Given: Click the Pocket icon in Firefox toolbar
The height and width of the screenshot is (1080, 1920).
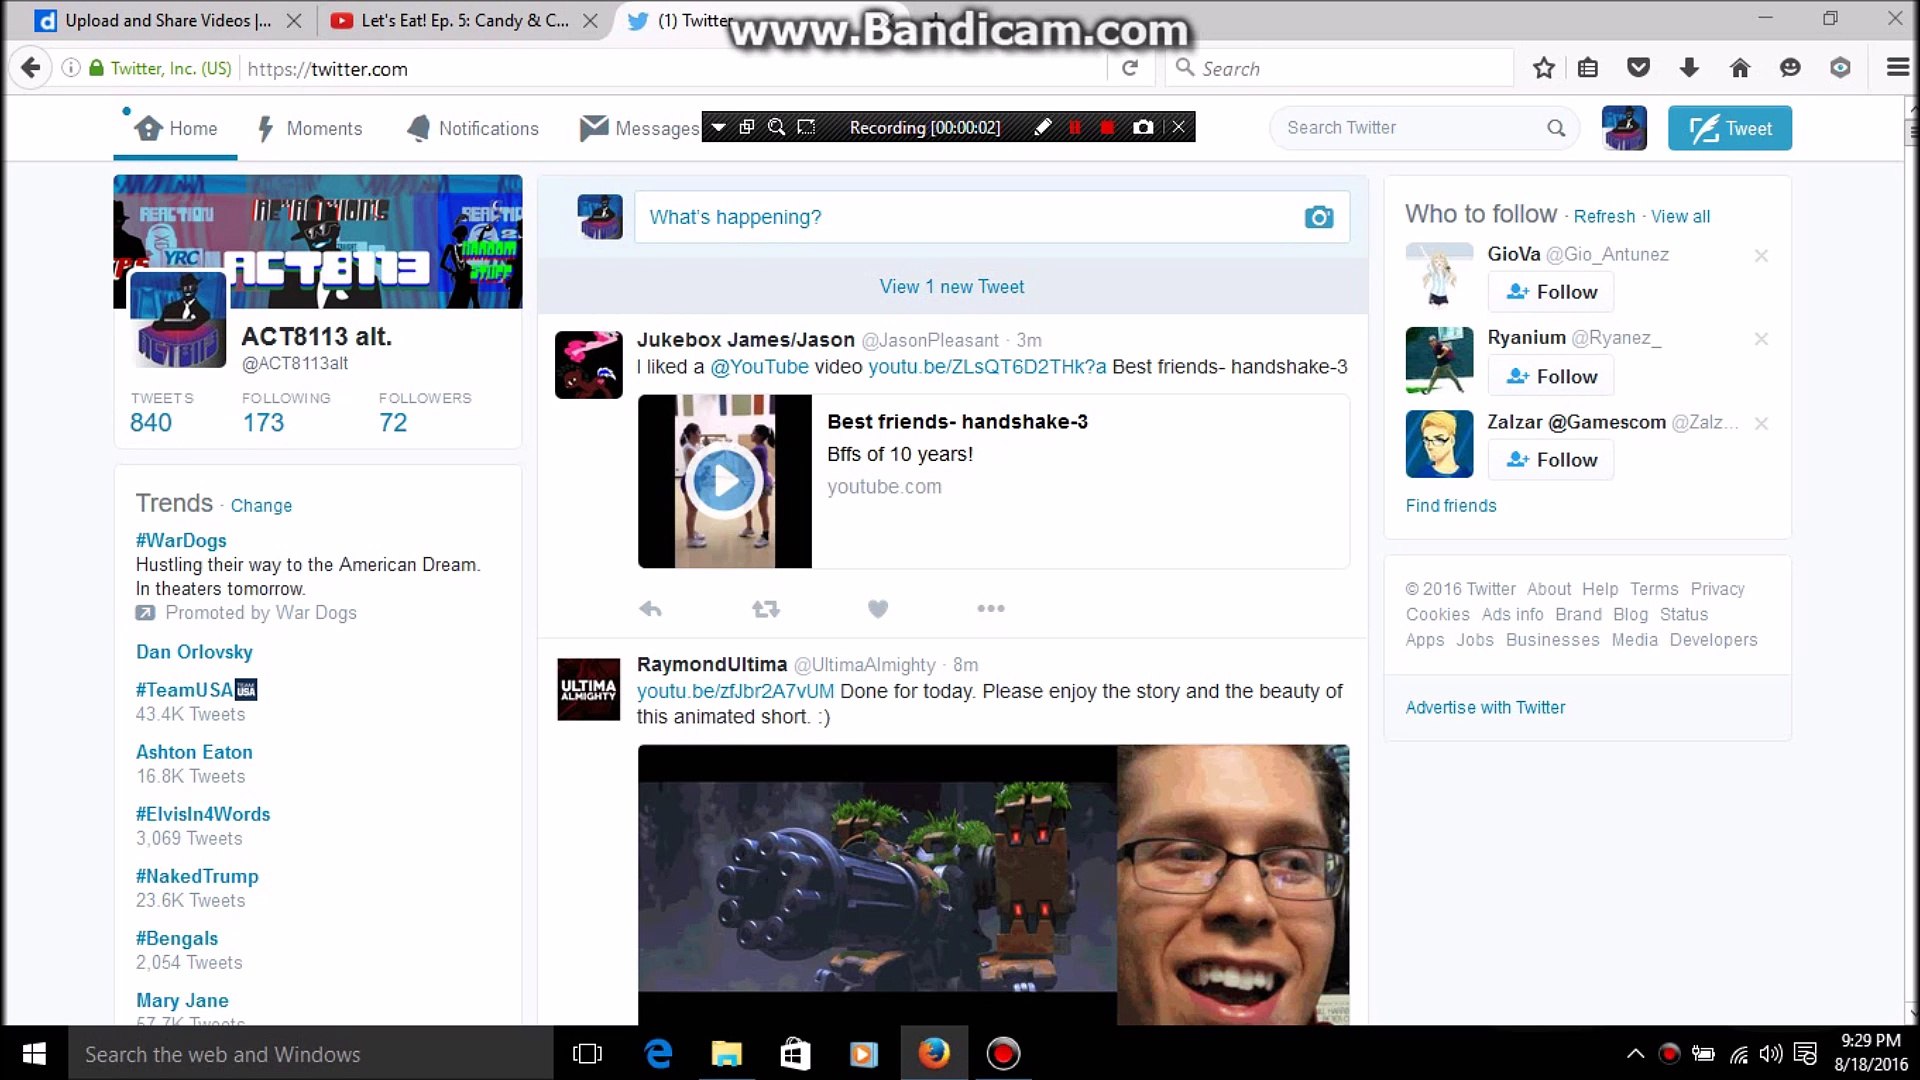Looking at the screenshot, I should (x=1638, y=68).
